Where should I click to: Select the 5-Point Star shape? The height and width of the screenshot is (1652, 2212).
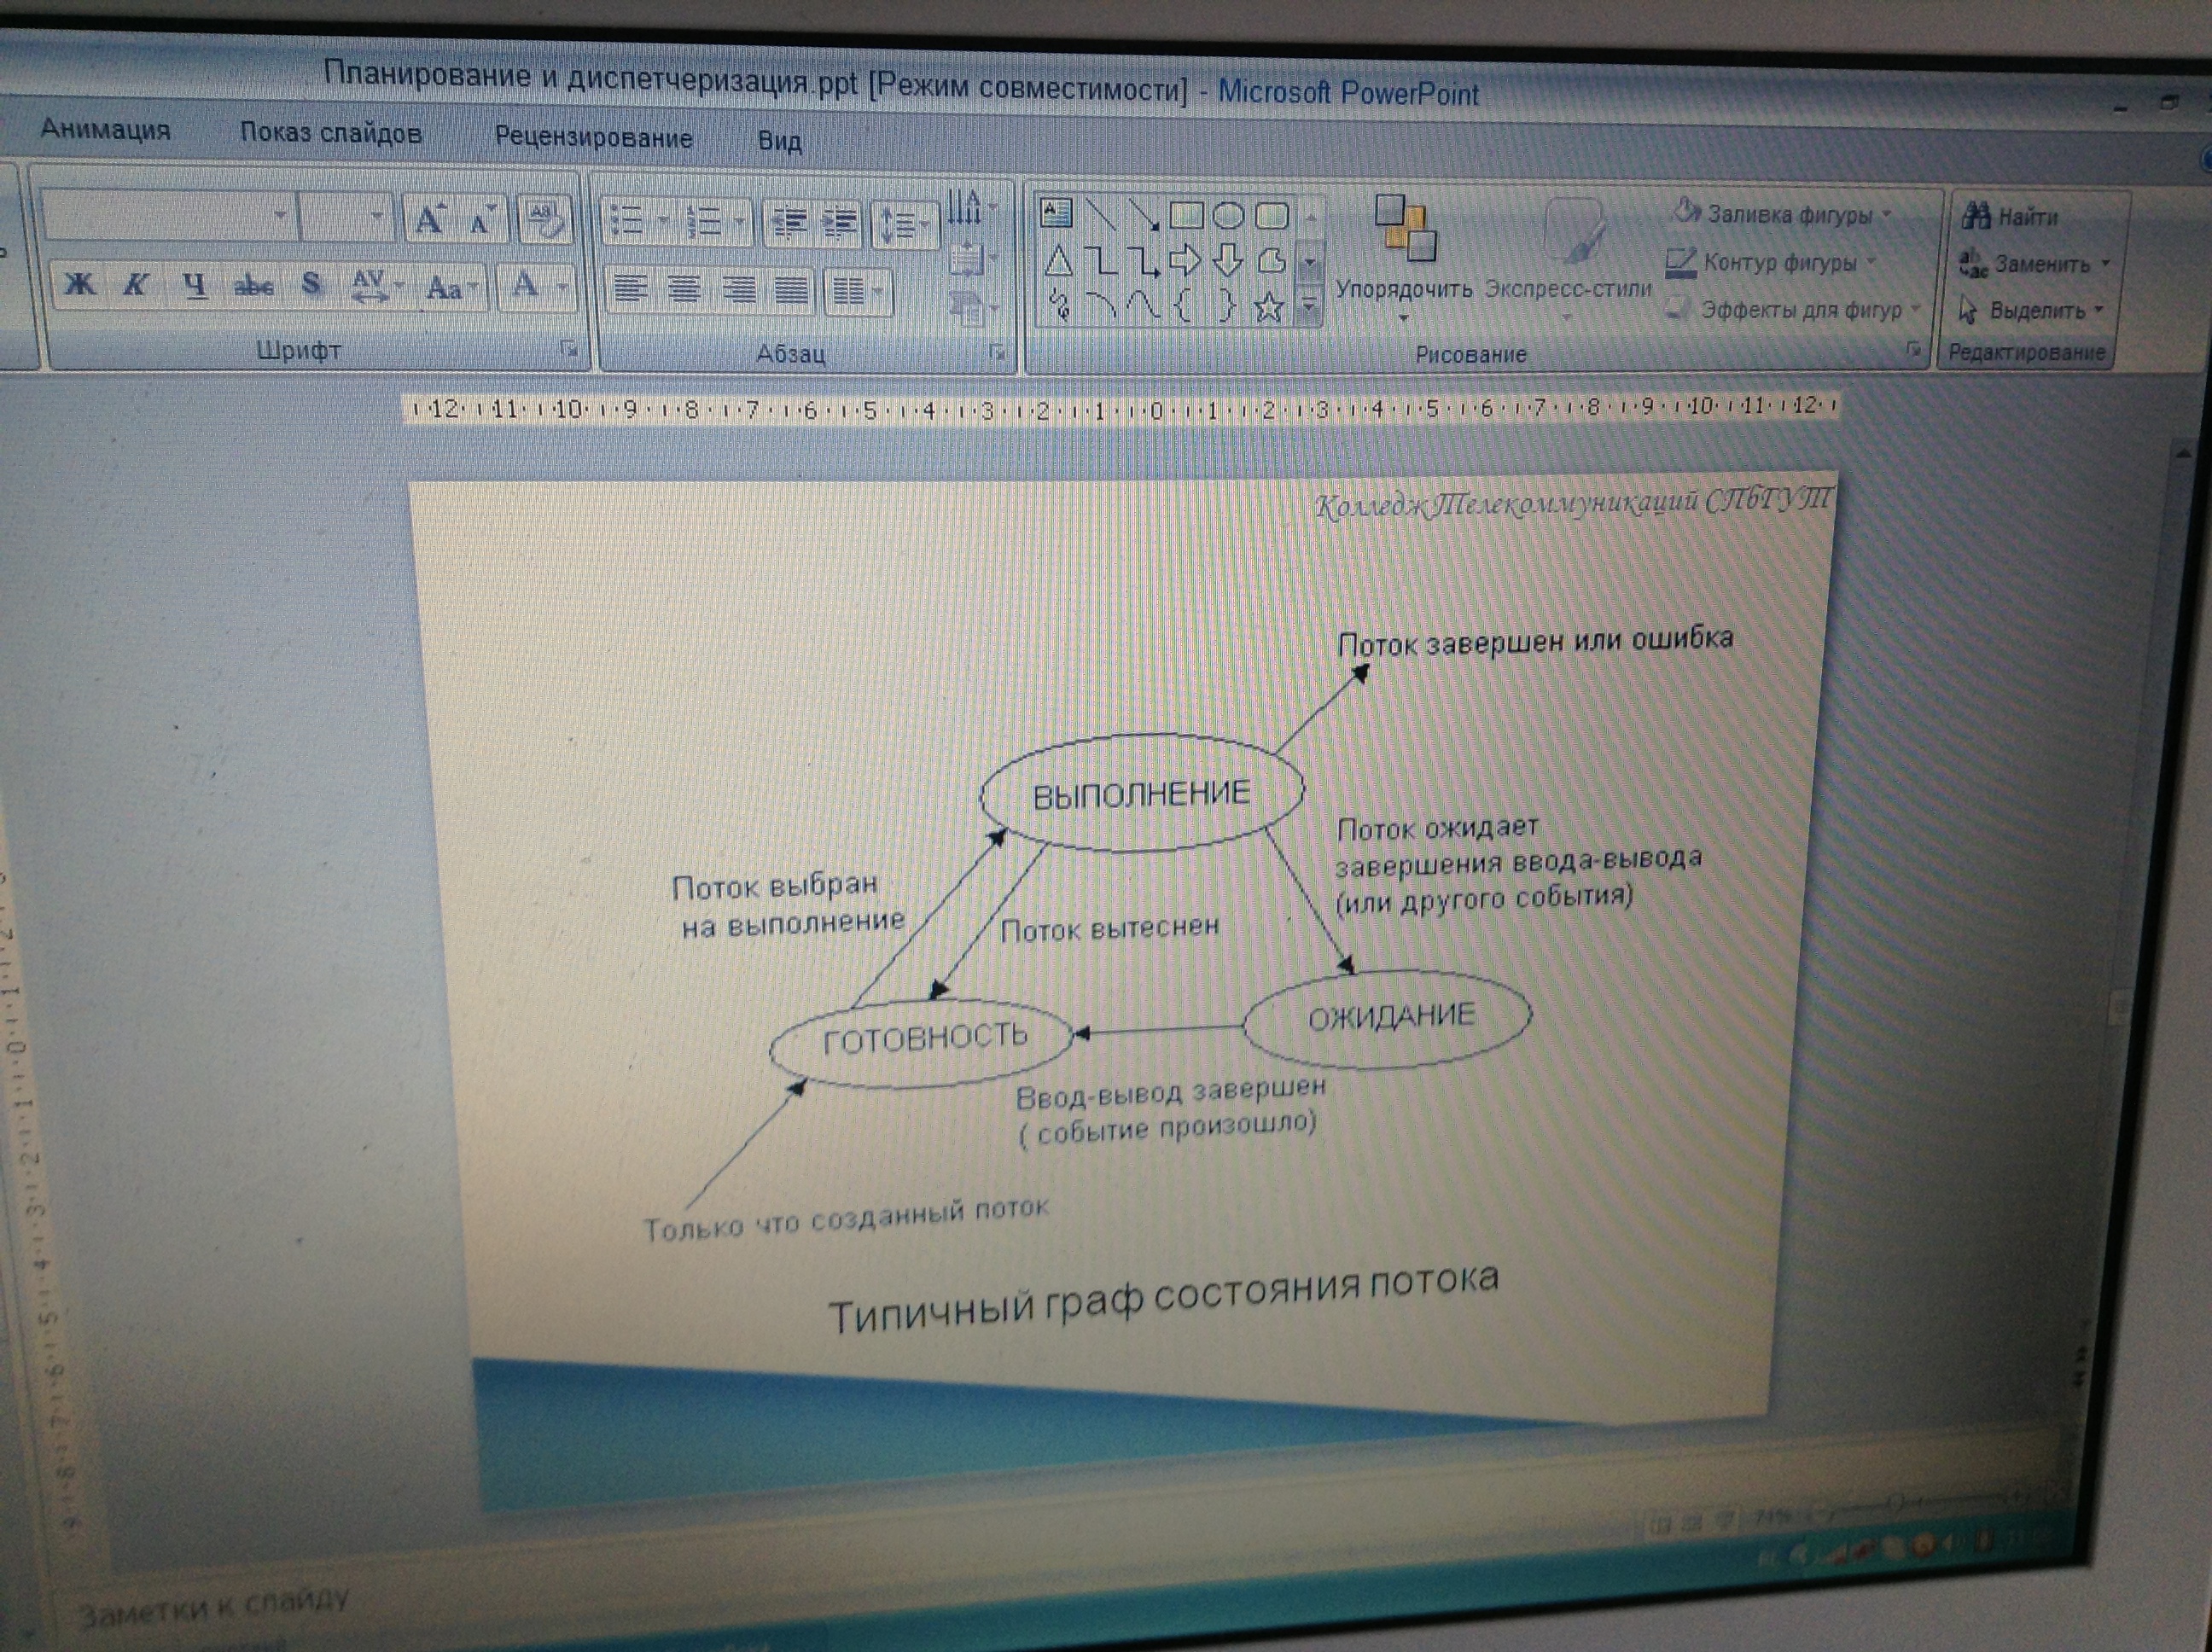click(x=1269, y=307)
